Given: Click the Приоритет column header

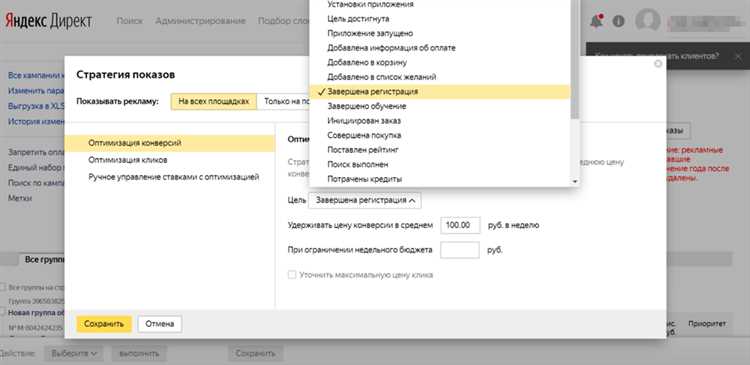Looking at the screenshot, I should click(707, 324).
